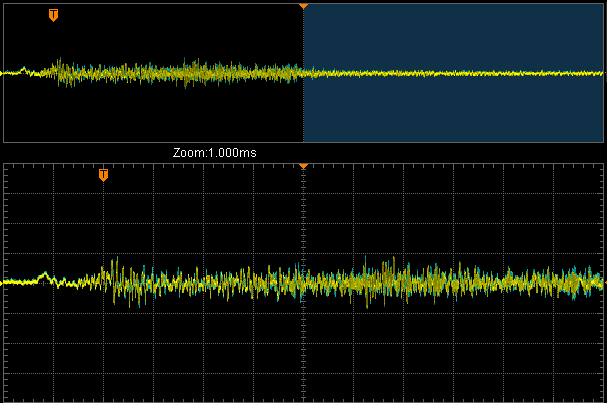Click the Zoom:1.000ms label
This screenshot has width=607, height=403.
[x=214, y=153]
